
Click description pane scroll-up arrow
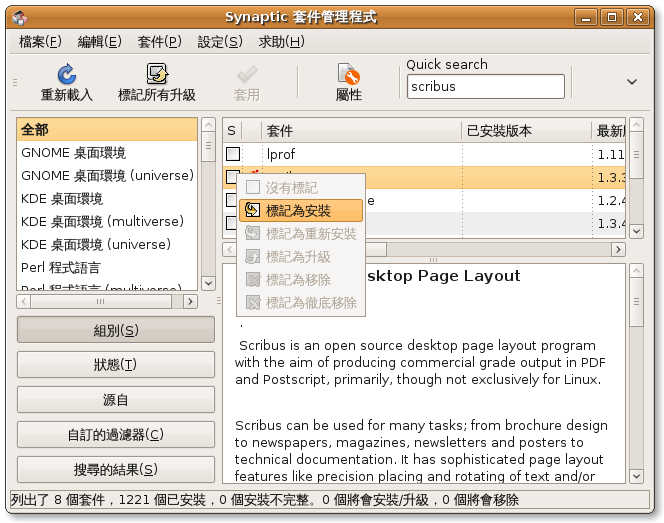click(x=636, y=271)
